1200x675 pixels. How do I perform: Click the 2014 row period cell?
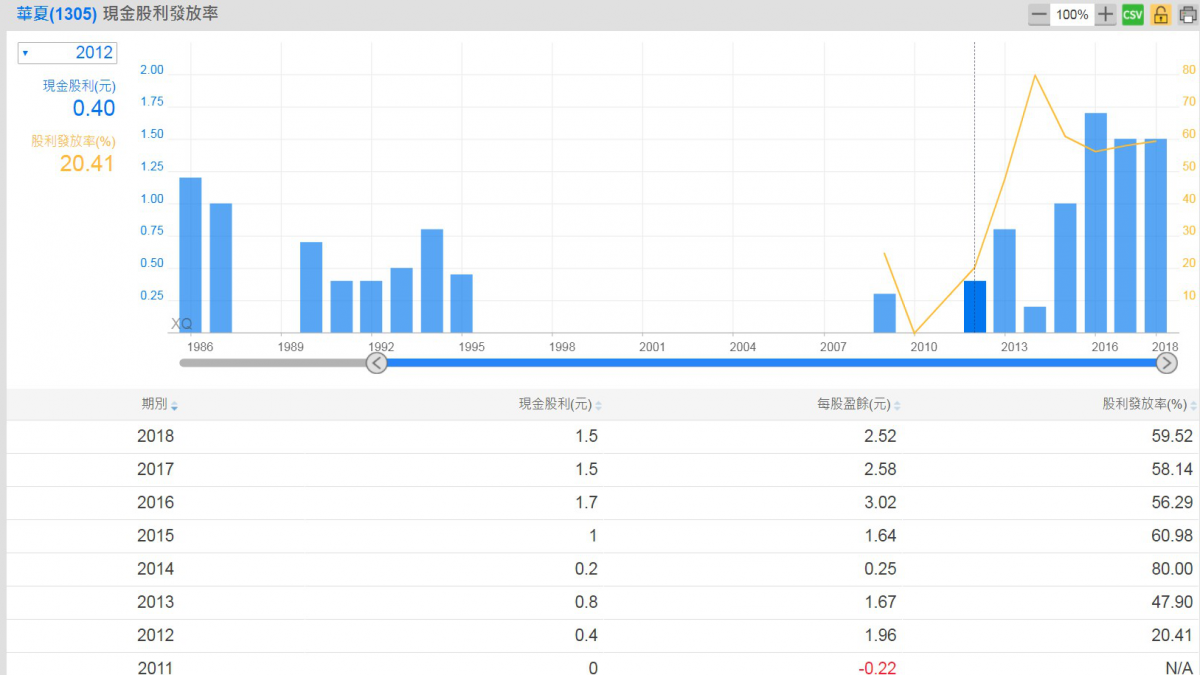[x=155, y=569]
